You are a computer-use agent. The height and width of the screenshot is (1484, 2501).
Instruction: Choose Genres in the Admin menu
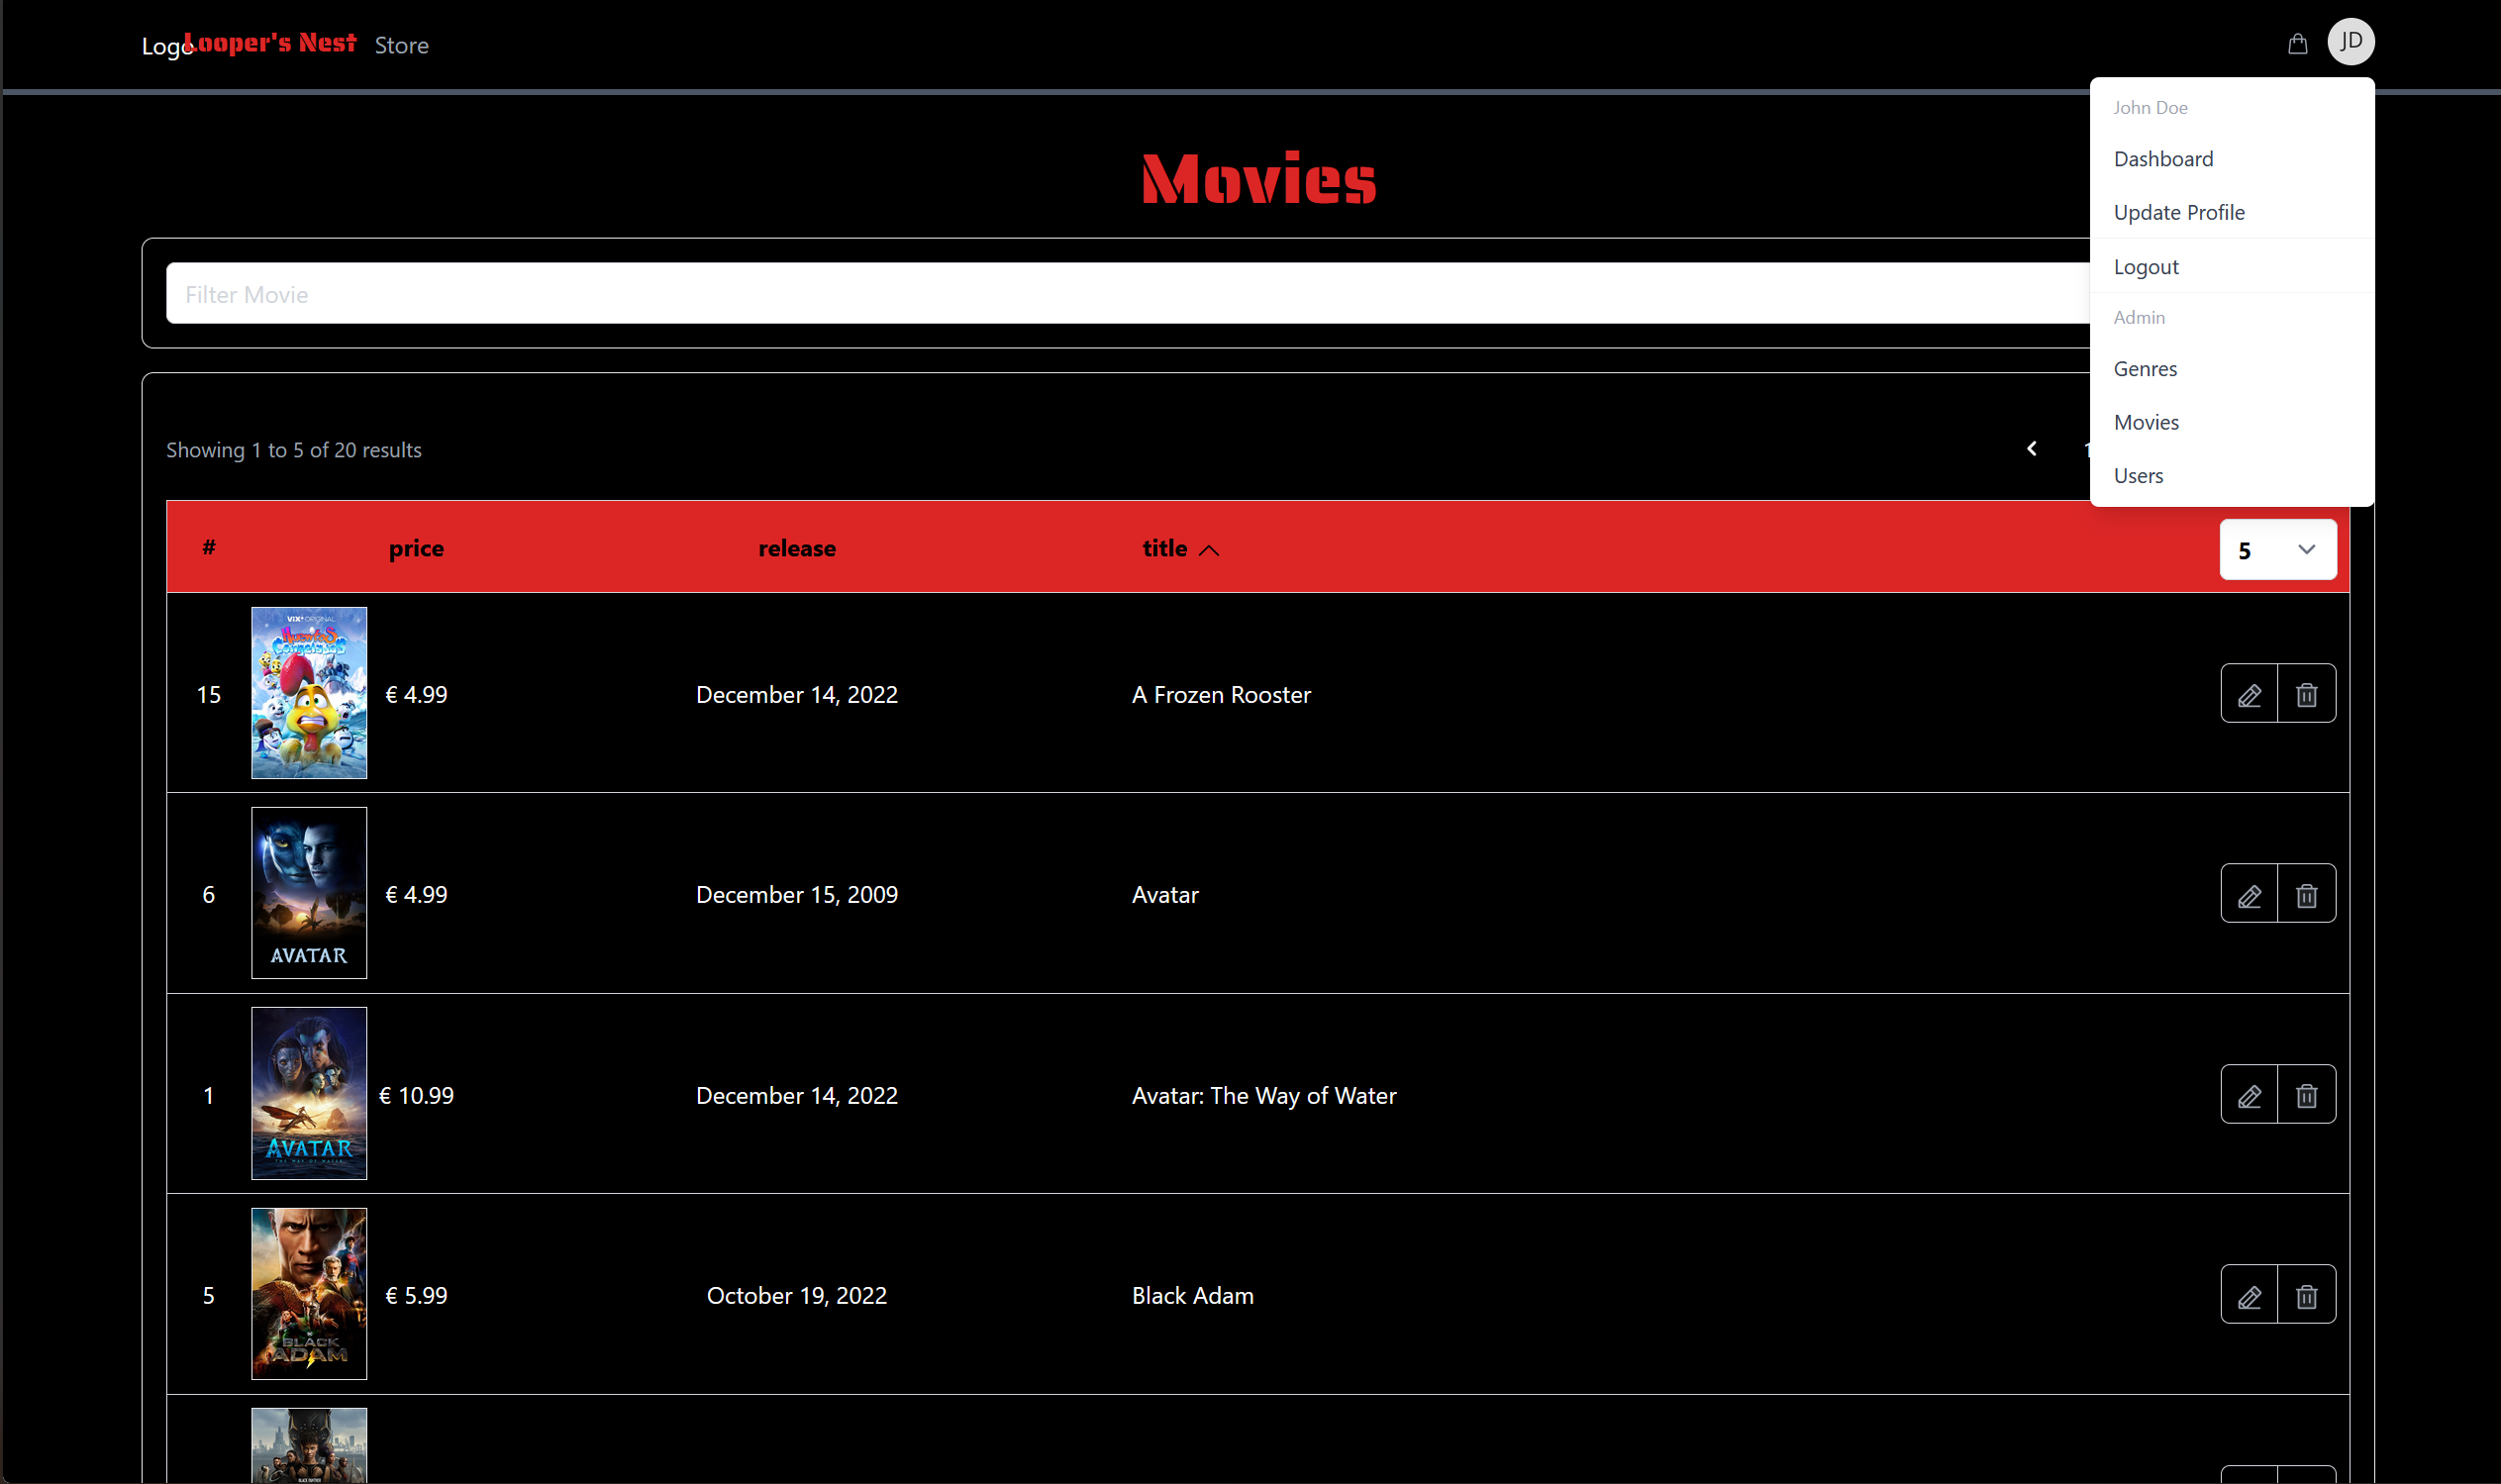[x=2145, y=369]
